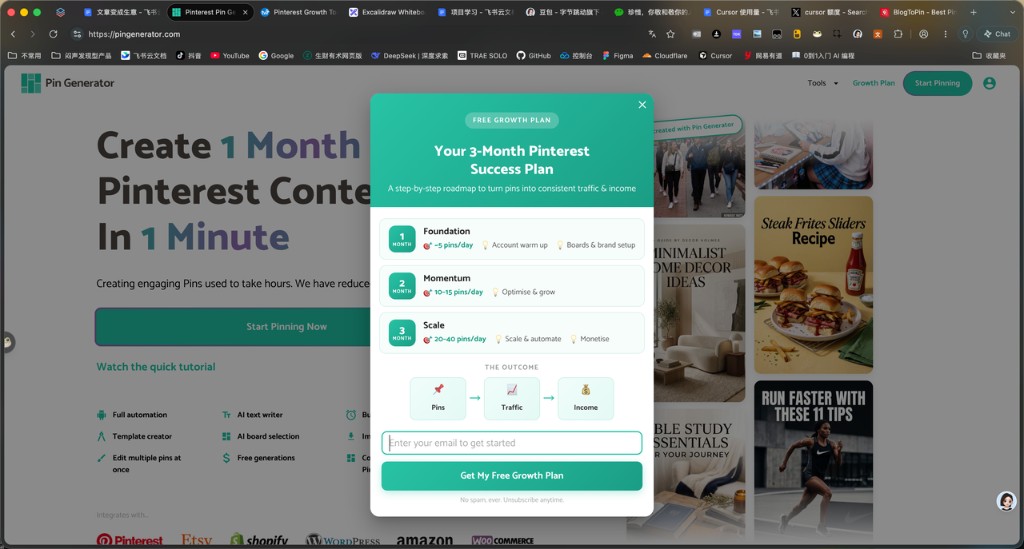Open the Cloudflare bookmark
The image size is (1024, 549).
665,55
